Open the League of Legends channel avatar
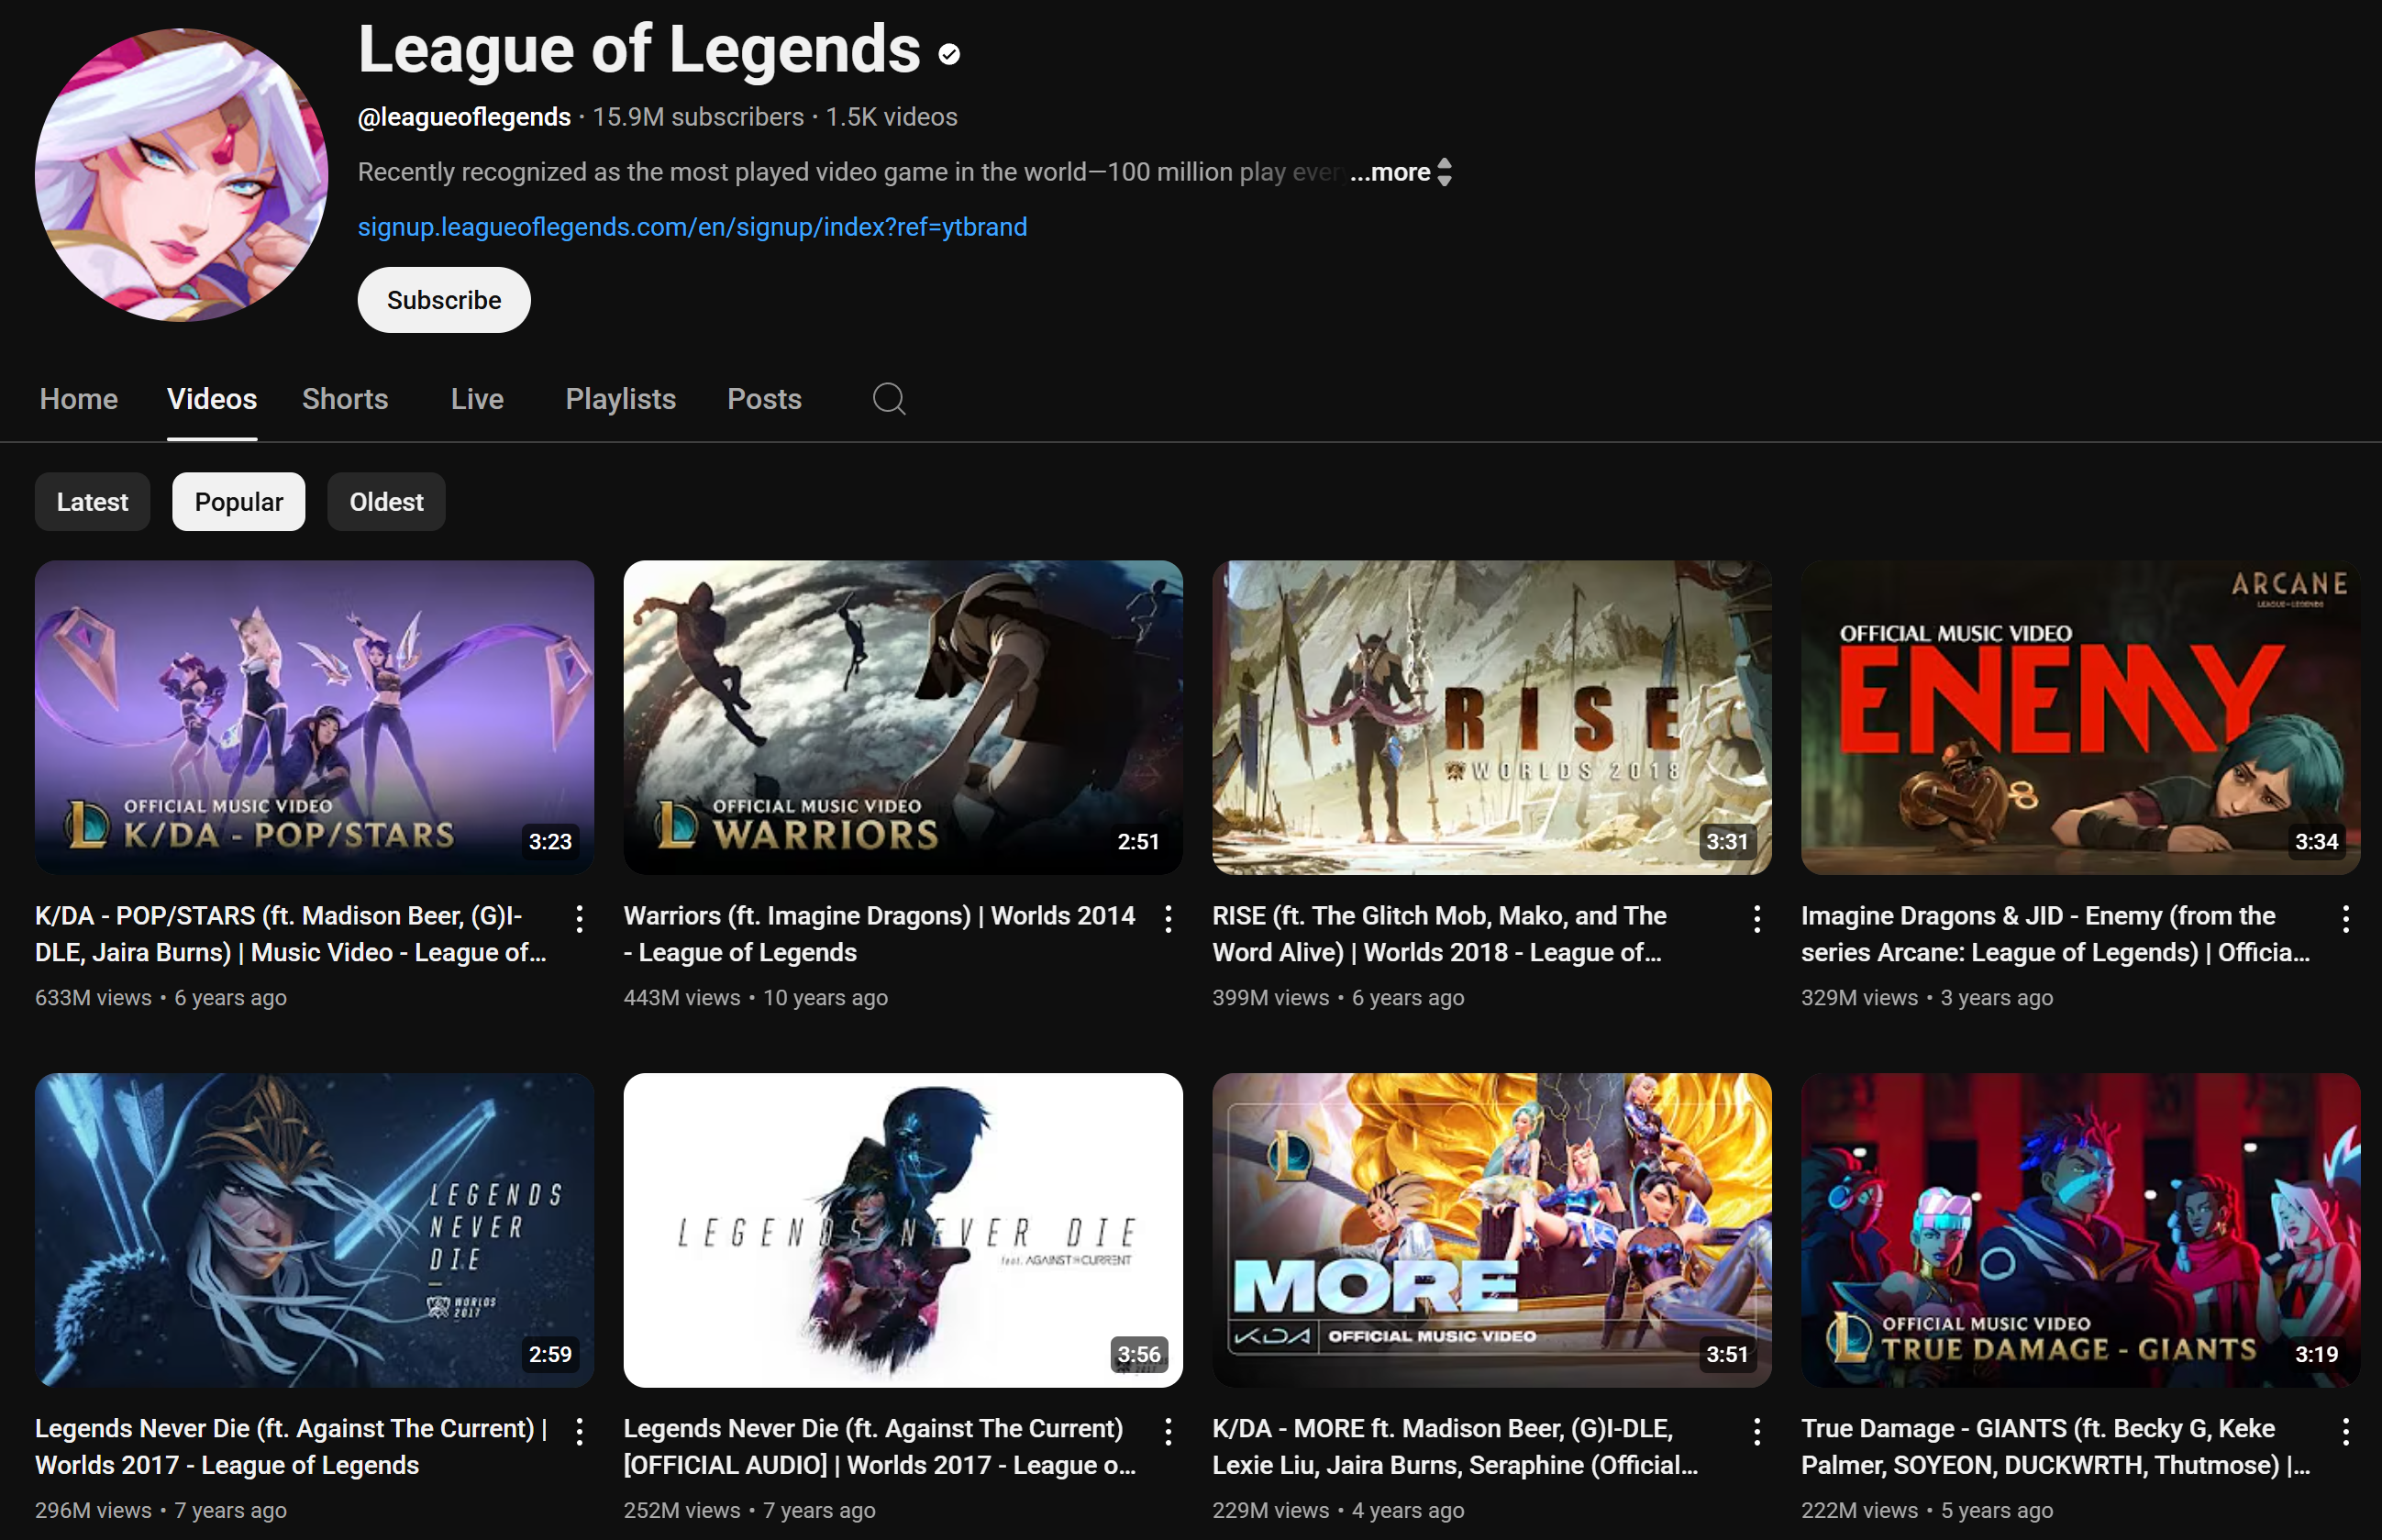2382x1540 pixels. (x=181, y=175)
